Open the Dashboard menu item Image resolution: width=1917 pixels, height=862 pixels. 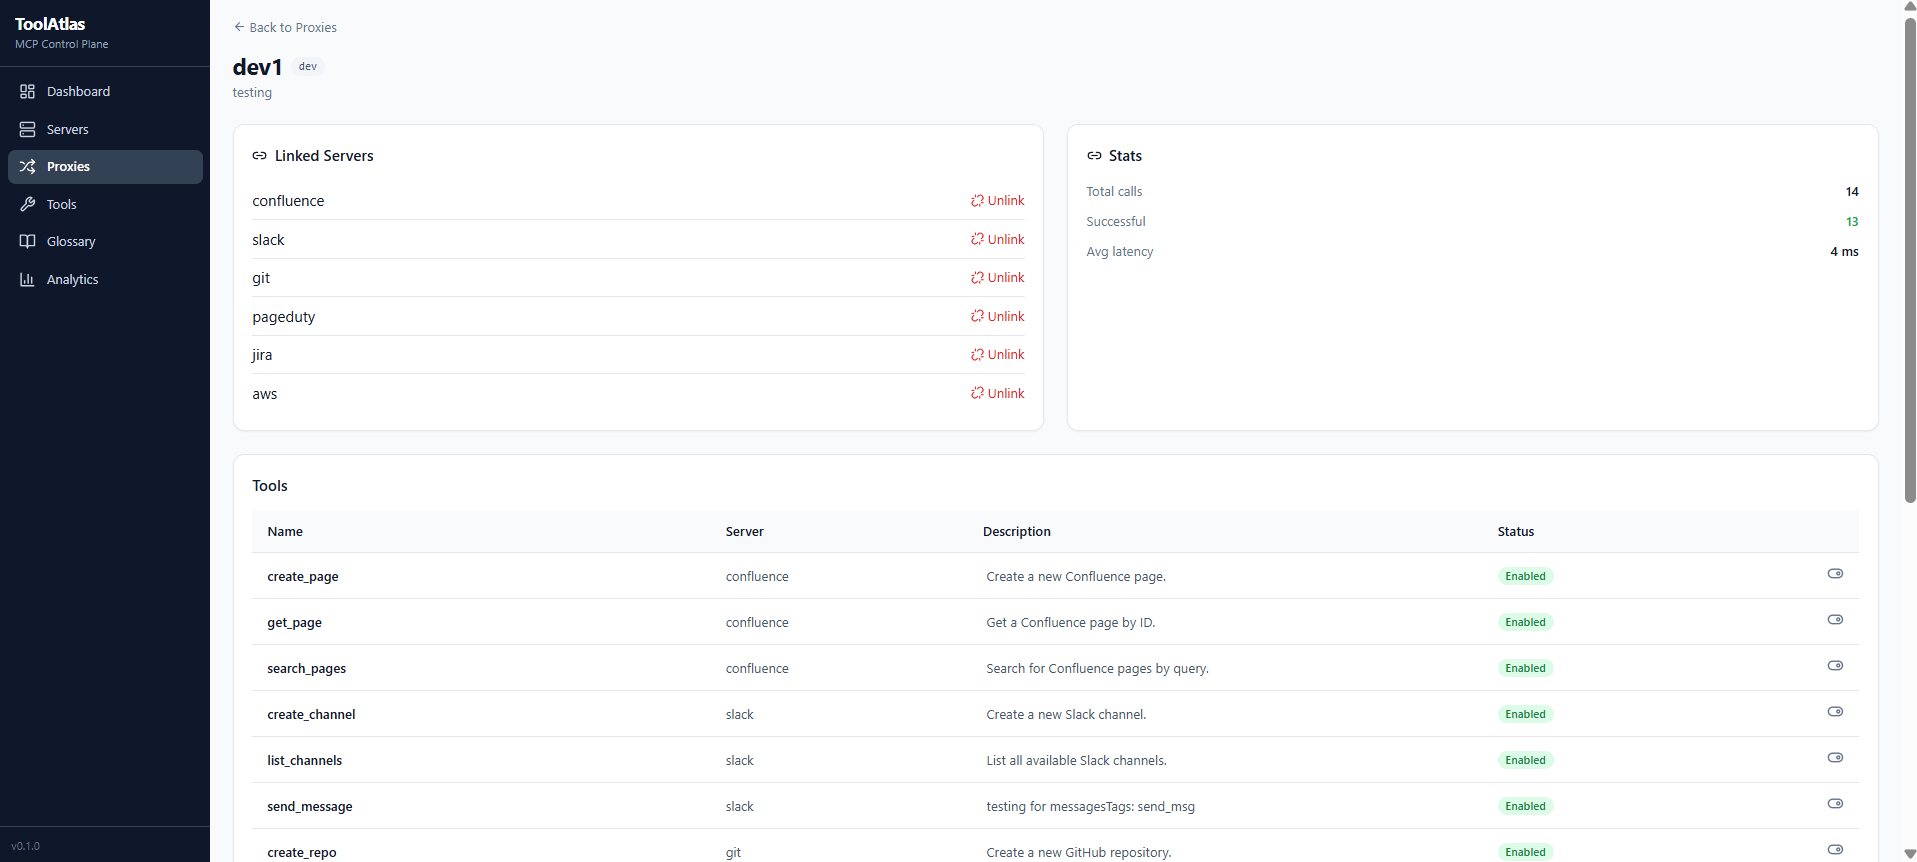105,91
